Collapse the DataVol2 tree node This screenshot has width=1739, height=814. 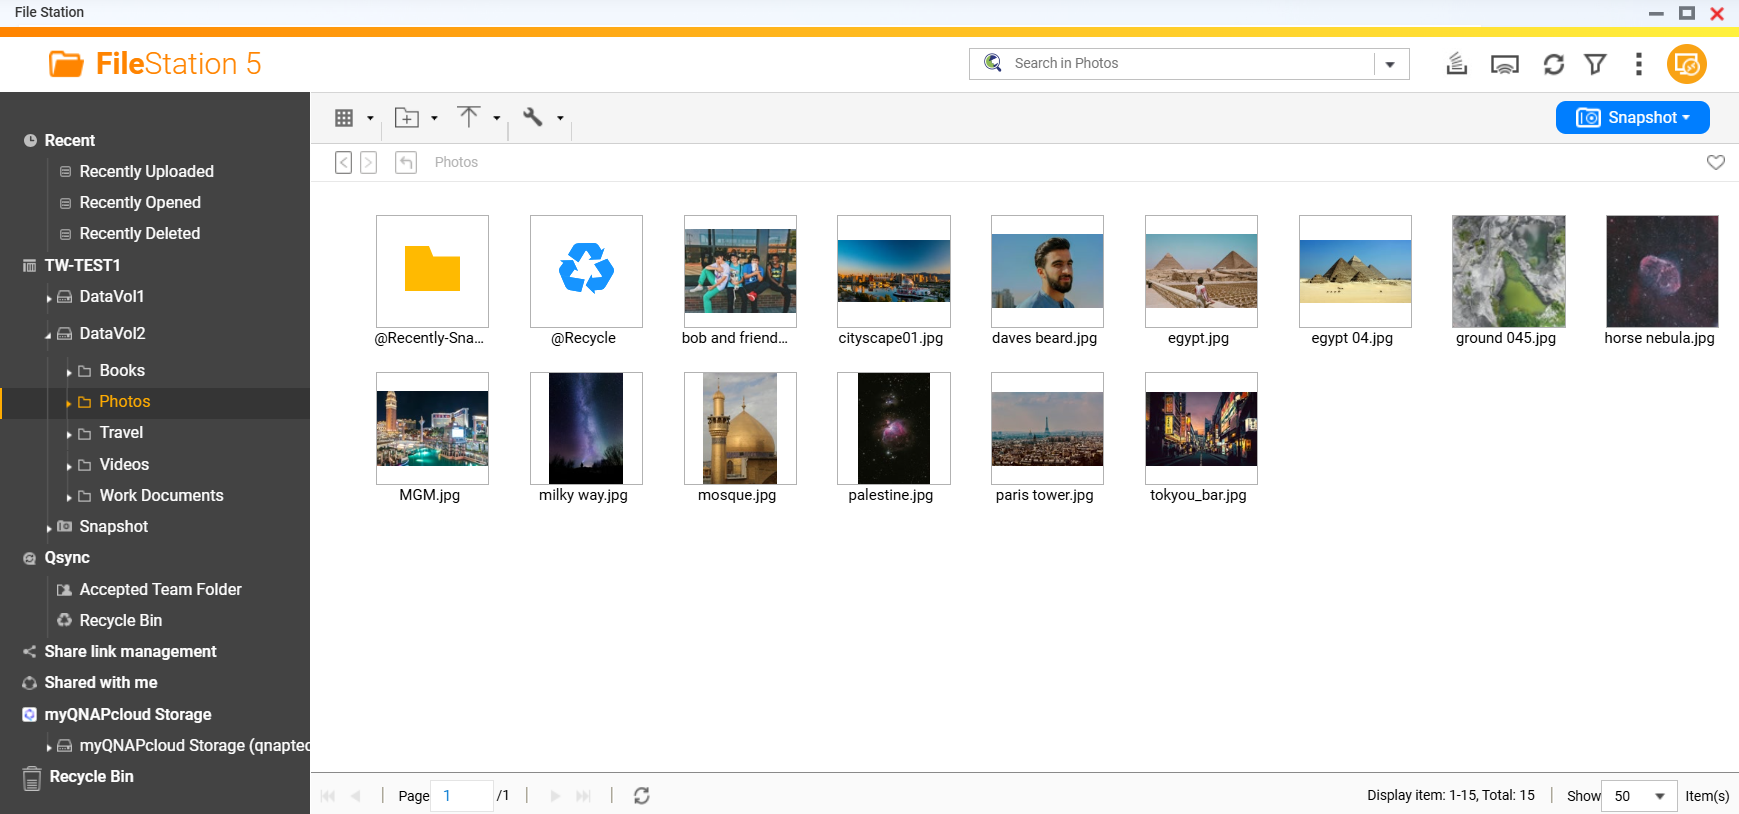coord(49,335)
